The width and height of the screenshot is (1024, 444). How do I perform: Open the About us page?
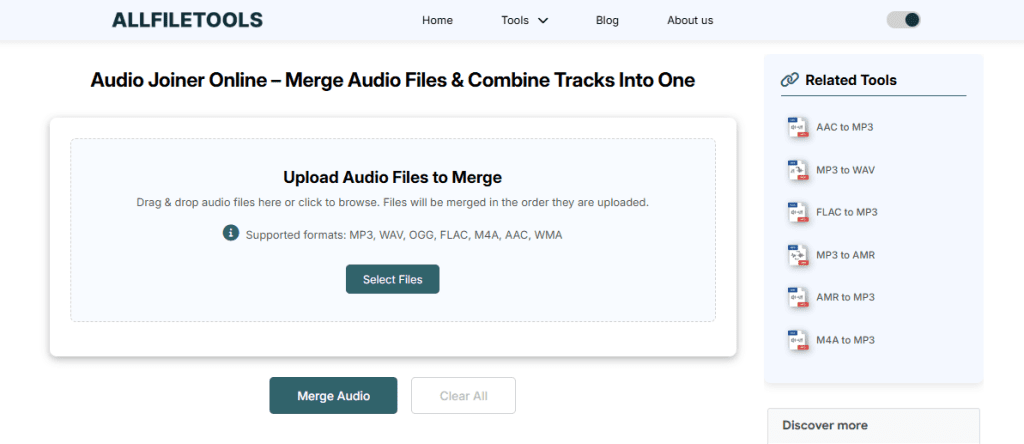690,20
